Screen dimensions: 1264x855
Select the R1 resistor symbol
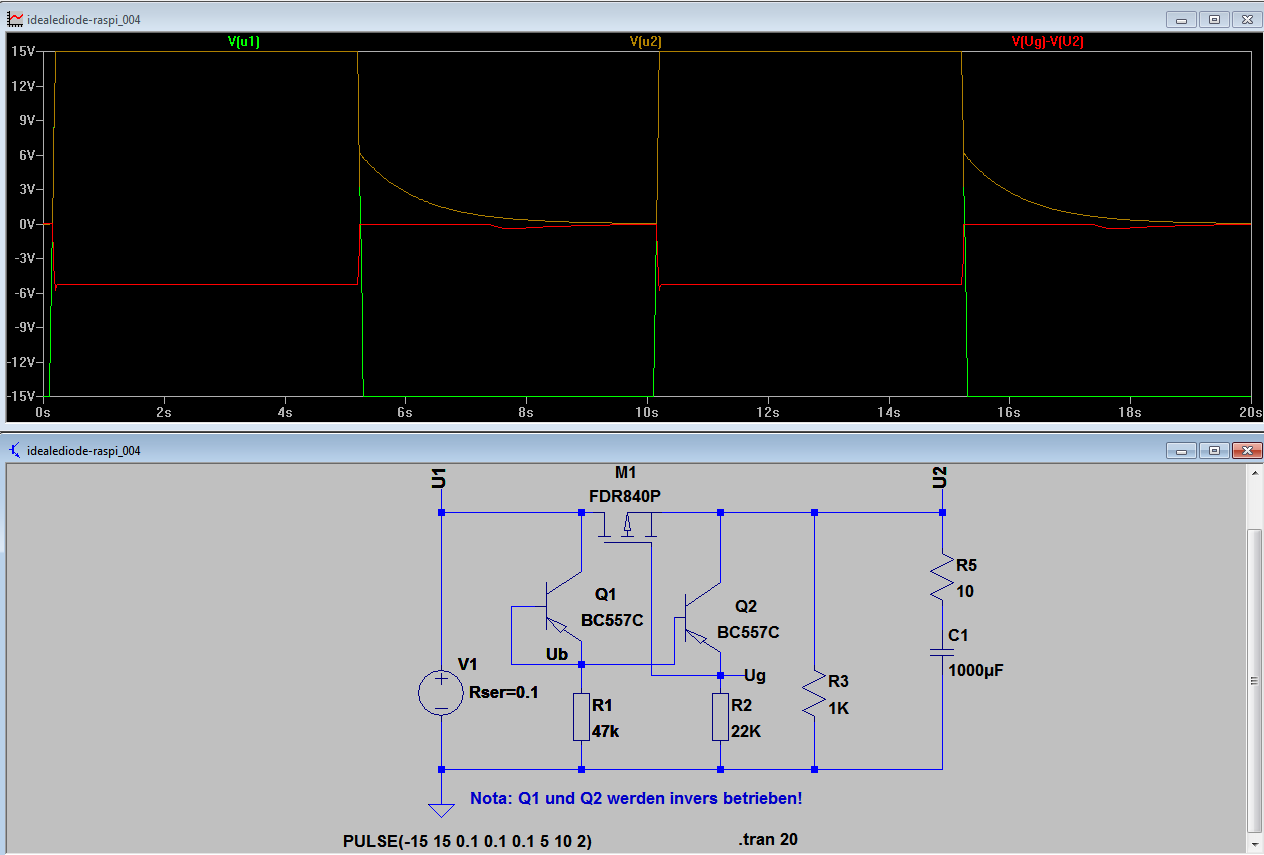coord(581,717)
